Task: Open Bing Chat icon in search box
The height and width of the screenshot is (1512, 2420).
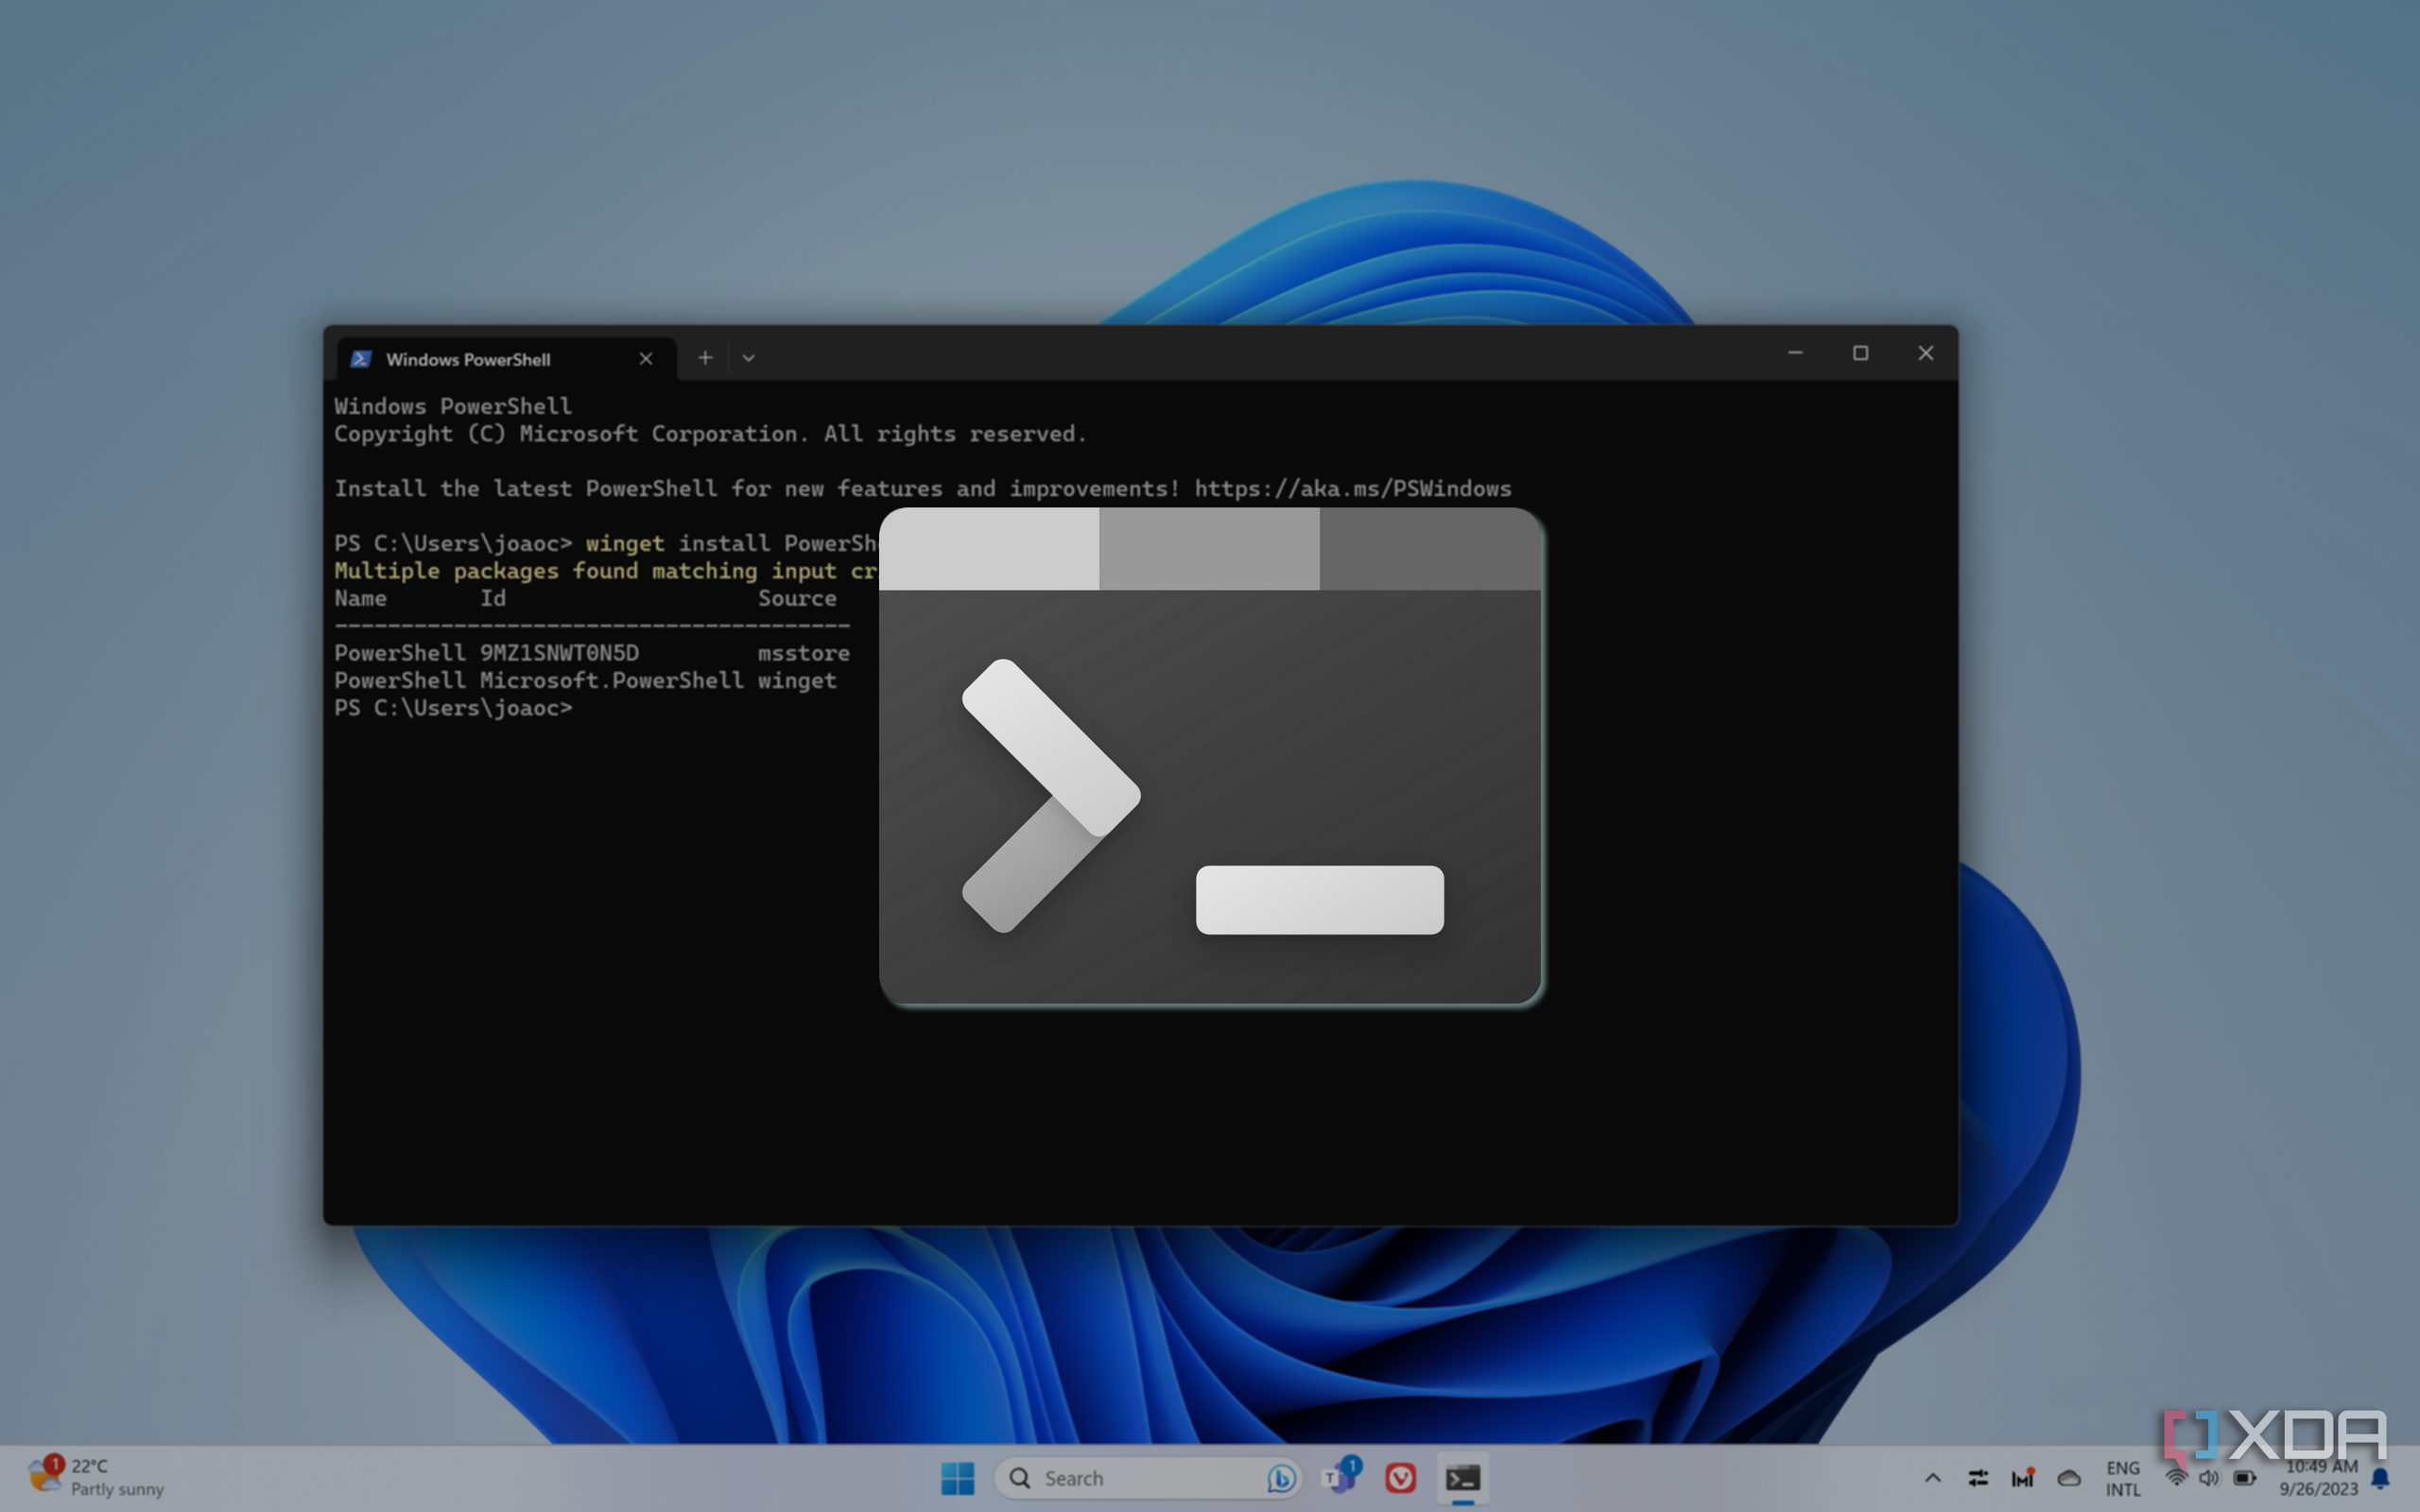Action: (1281, 1478)
